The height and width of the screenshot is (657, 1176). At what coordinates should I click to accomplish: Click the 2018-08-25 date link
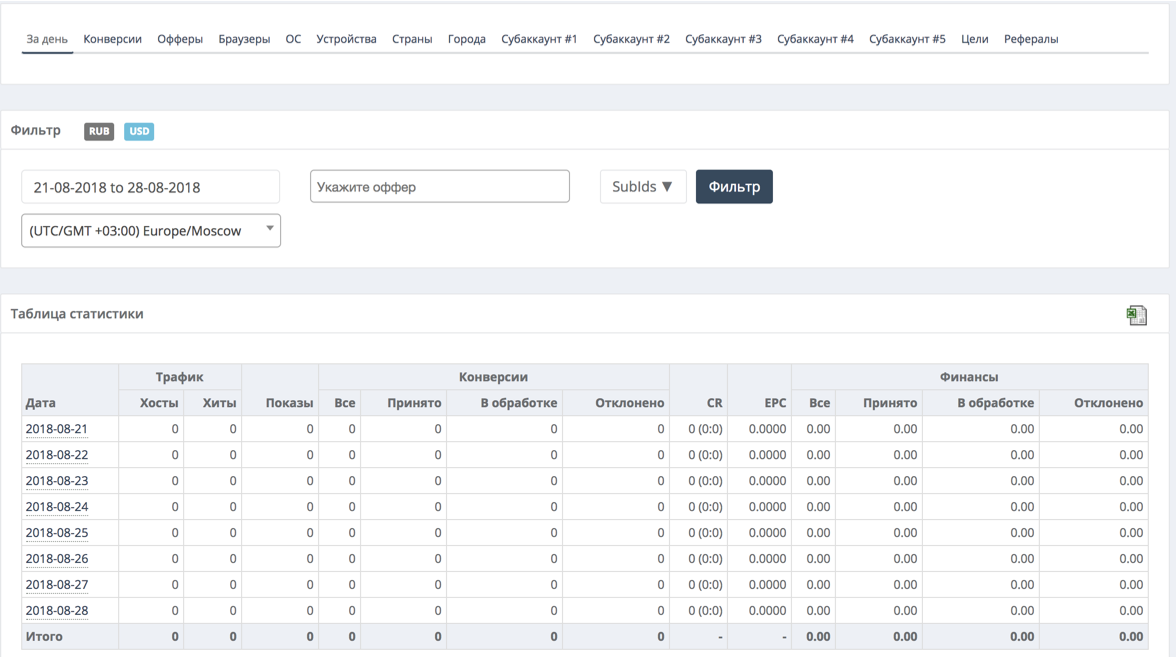[x=57, y=533]
